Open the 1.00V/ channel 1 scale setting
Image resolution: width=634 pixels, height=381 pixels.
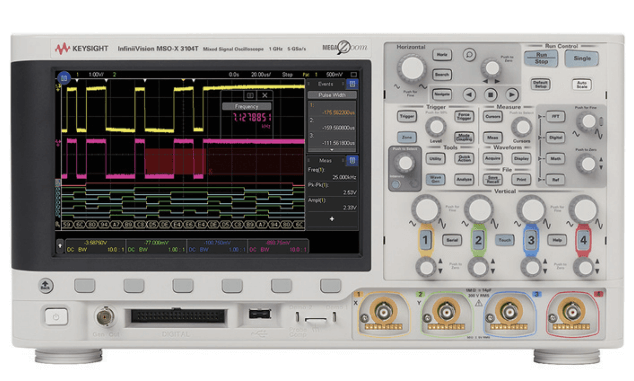(96, 74)
